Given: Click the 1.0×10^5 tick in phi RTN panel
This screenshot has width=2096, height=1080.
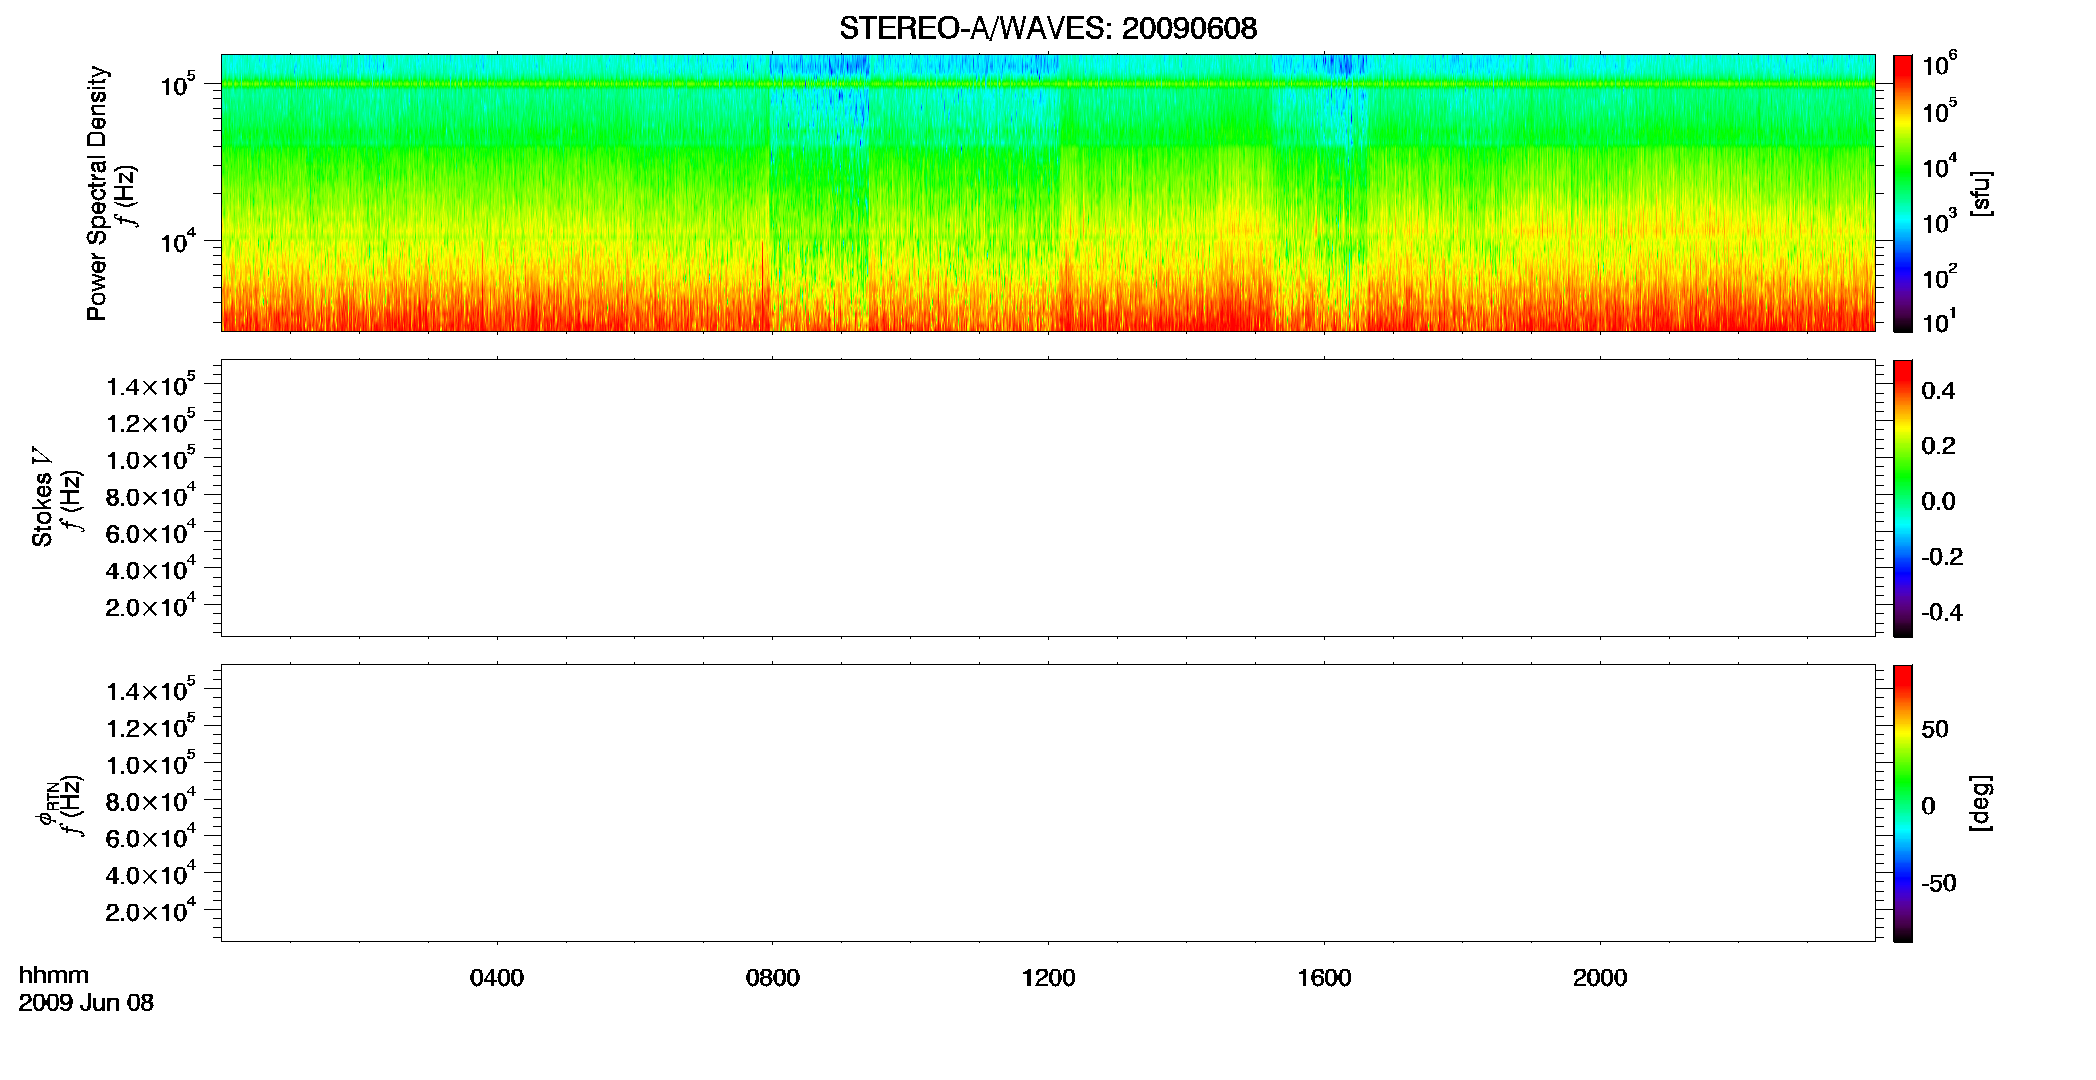Looking at the screenshot, I should pyautogui.click(x=151, y=765).
